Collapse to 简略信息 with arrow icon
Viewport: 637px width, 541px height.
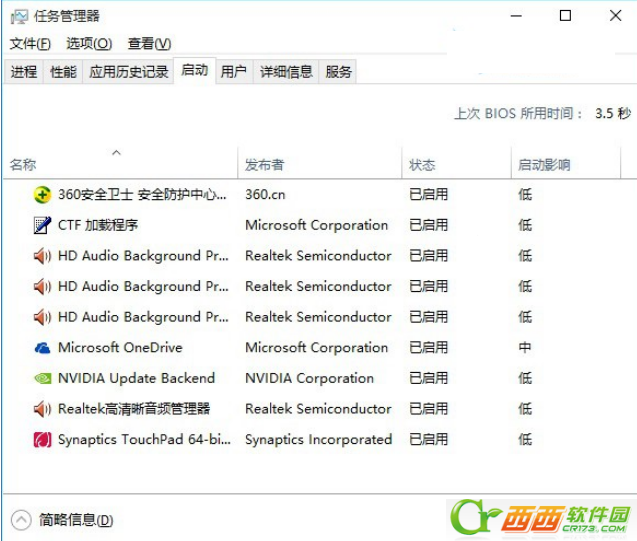(21, 520)
